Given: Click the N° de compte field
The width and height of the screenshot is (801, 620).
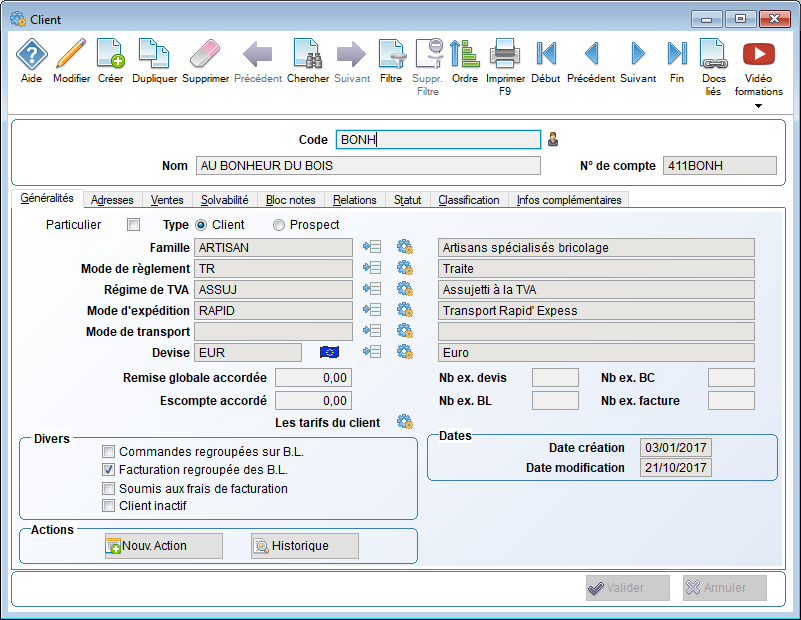Looking at the screenshot, I should click(720, 165).
